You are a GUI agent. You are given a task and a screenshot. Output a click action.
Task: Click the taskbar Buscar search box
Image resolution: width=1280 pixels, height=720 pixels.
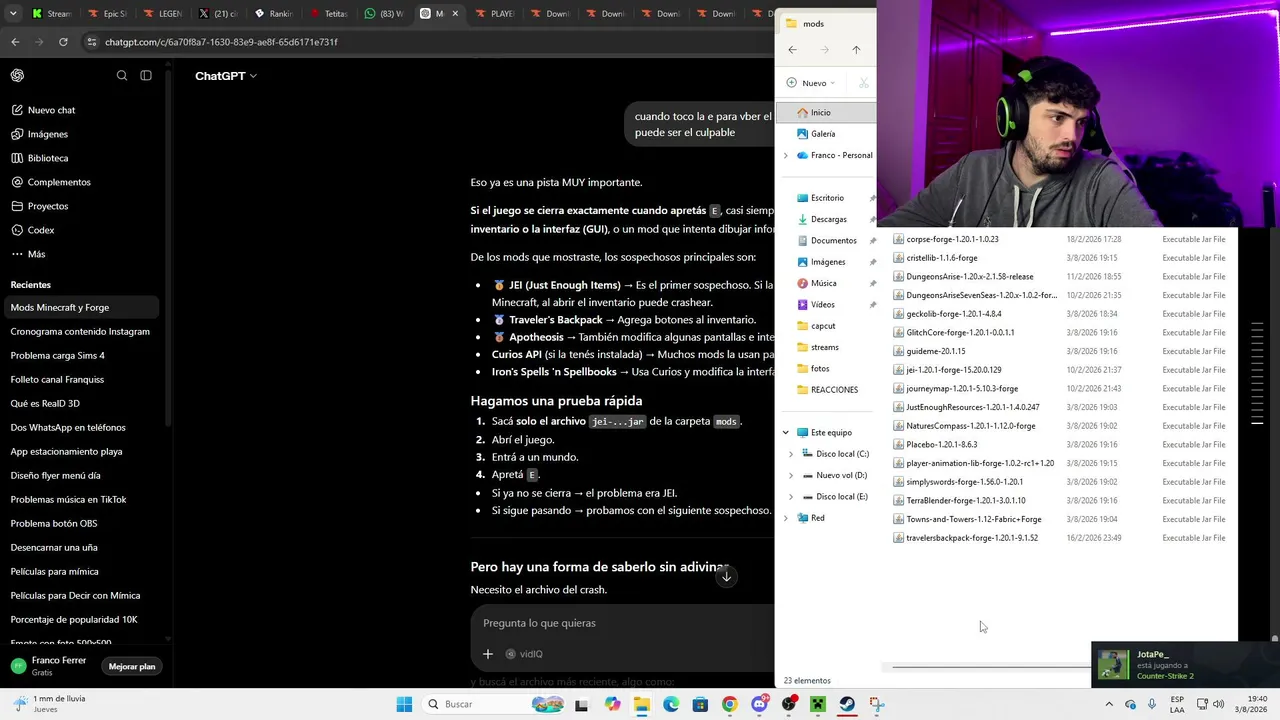click(x=494, y=704)
